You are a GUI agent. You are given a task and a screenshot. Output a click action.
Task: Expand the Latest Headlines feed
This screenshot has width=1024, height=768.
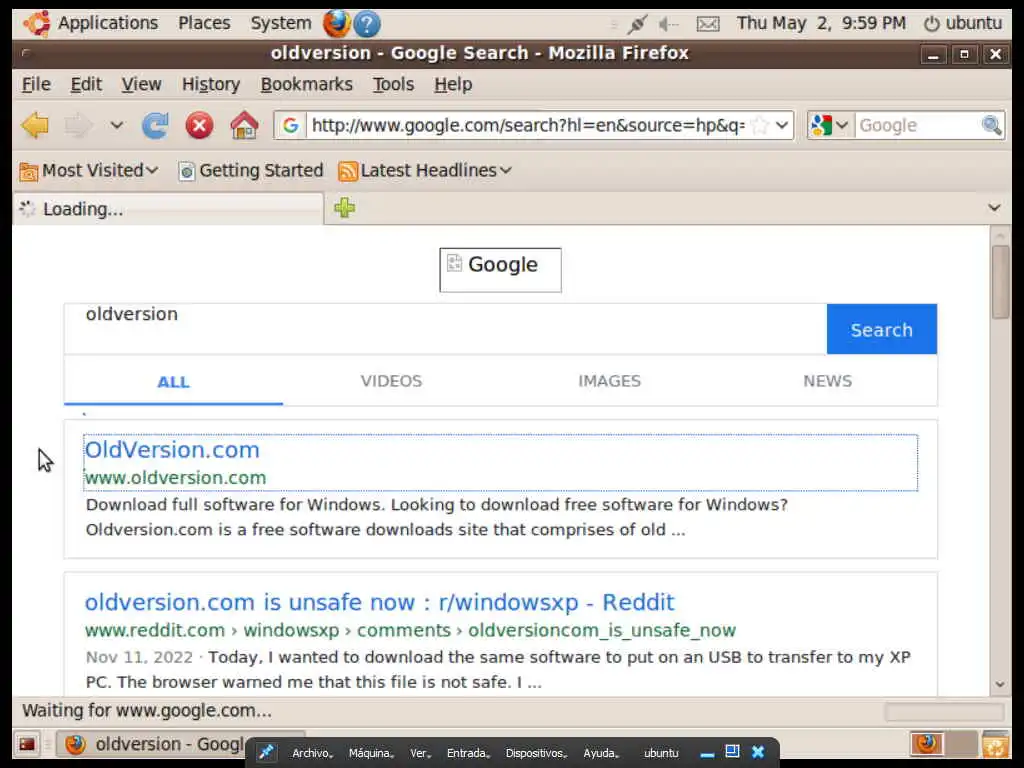click(x=425, y=170)
